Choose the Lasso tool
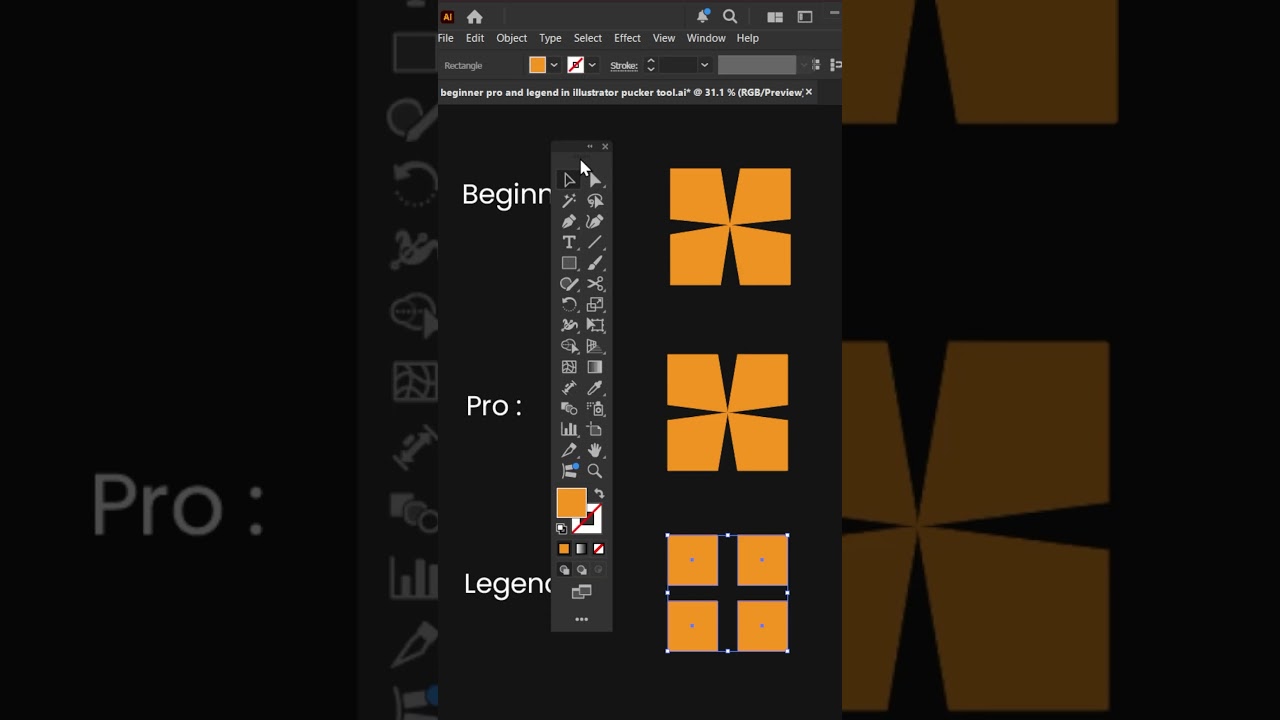The width and height of the screenshot is (1280, 720). click(595, 201)
